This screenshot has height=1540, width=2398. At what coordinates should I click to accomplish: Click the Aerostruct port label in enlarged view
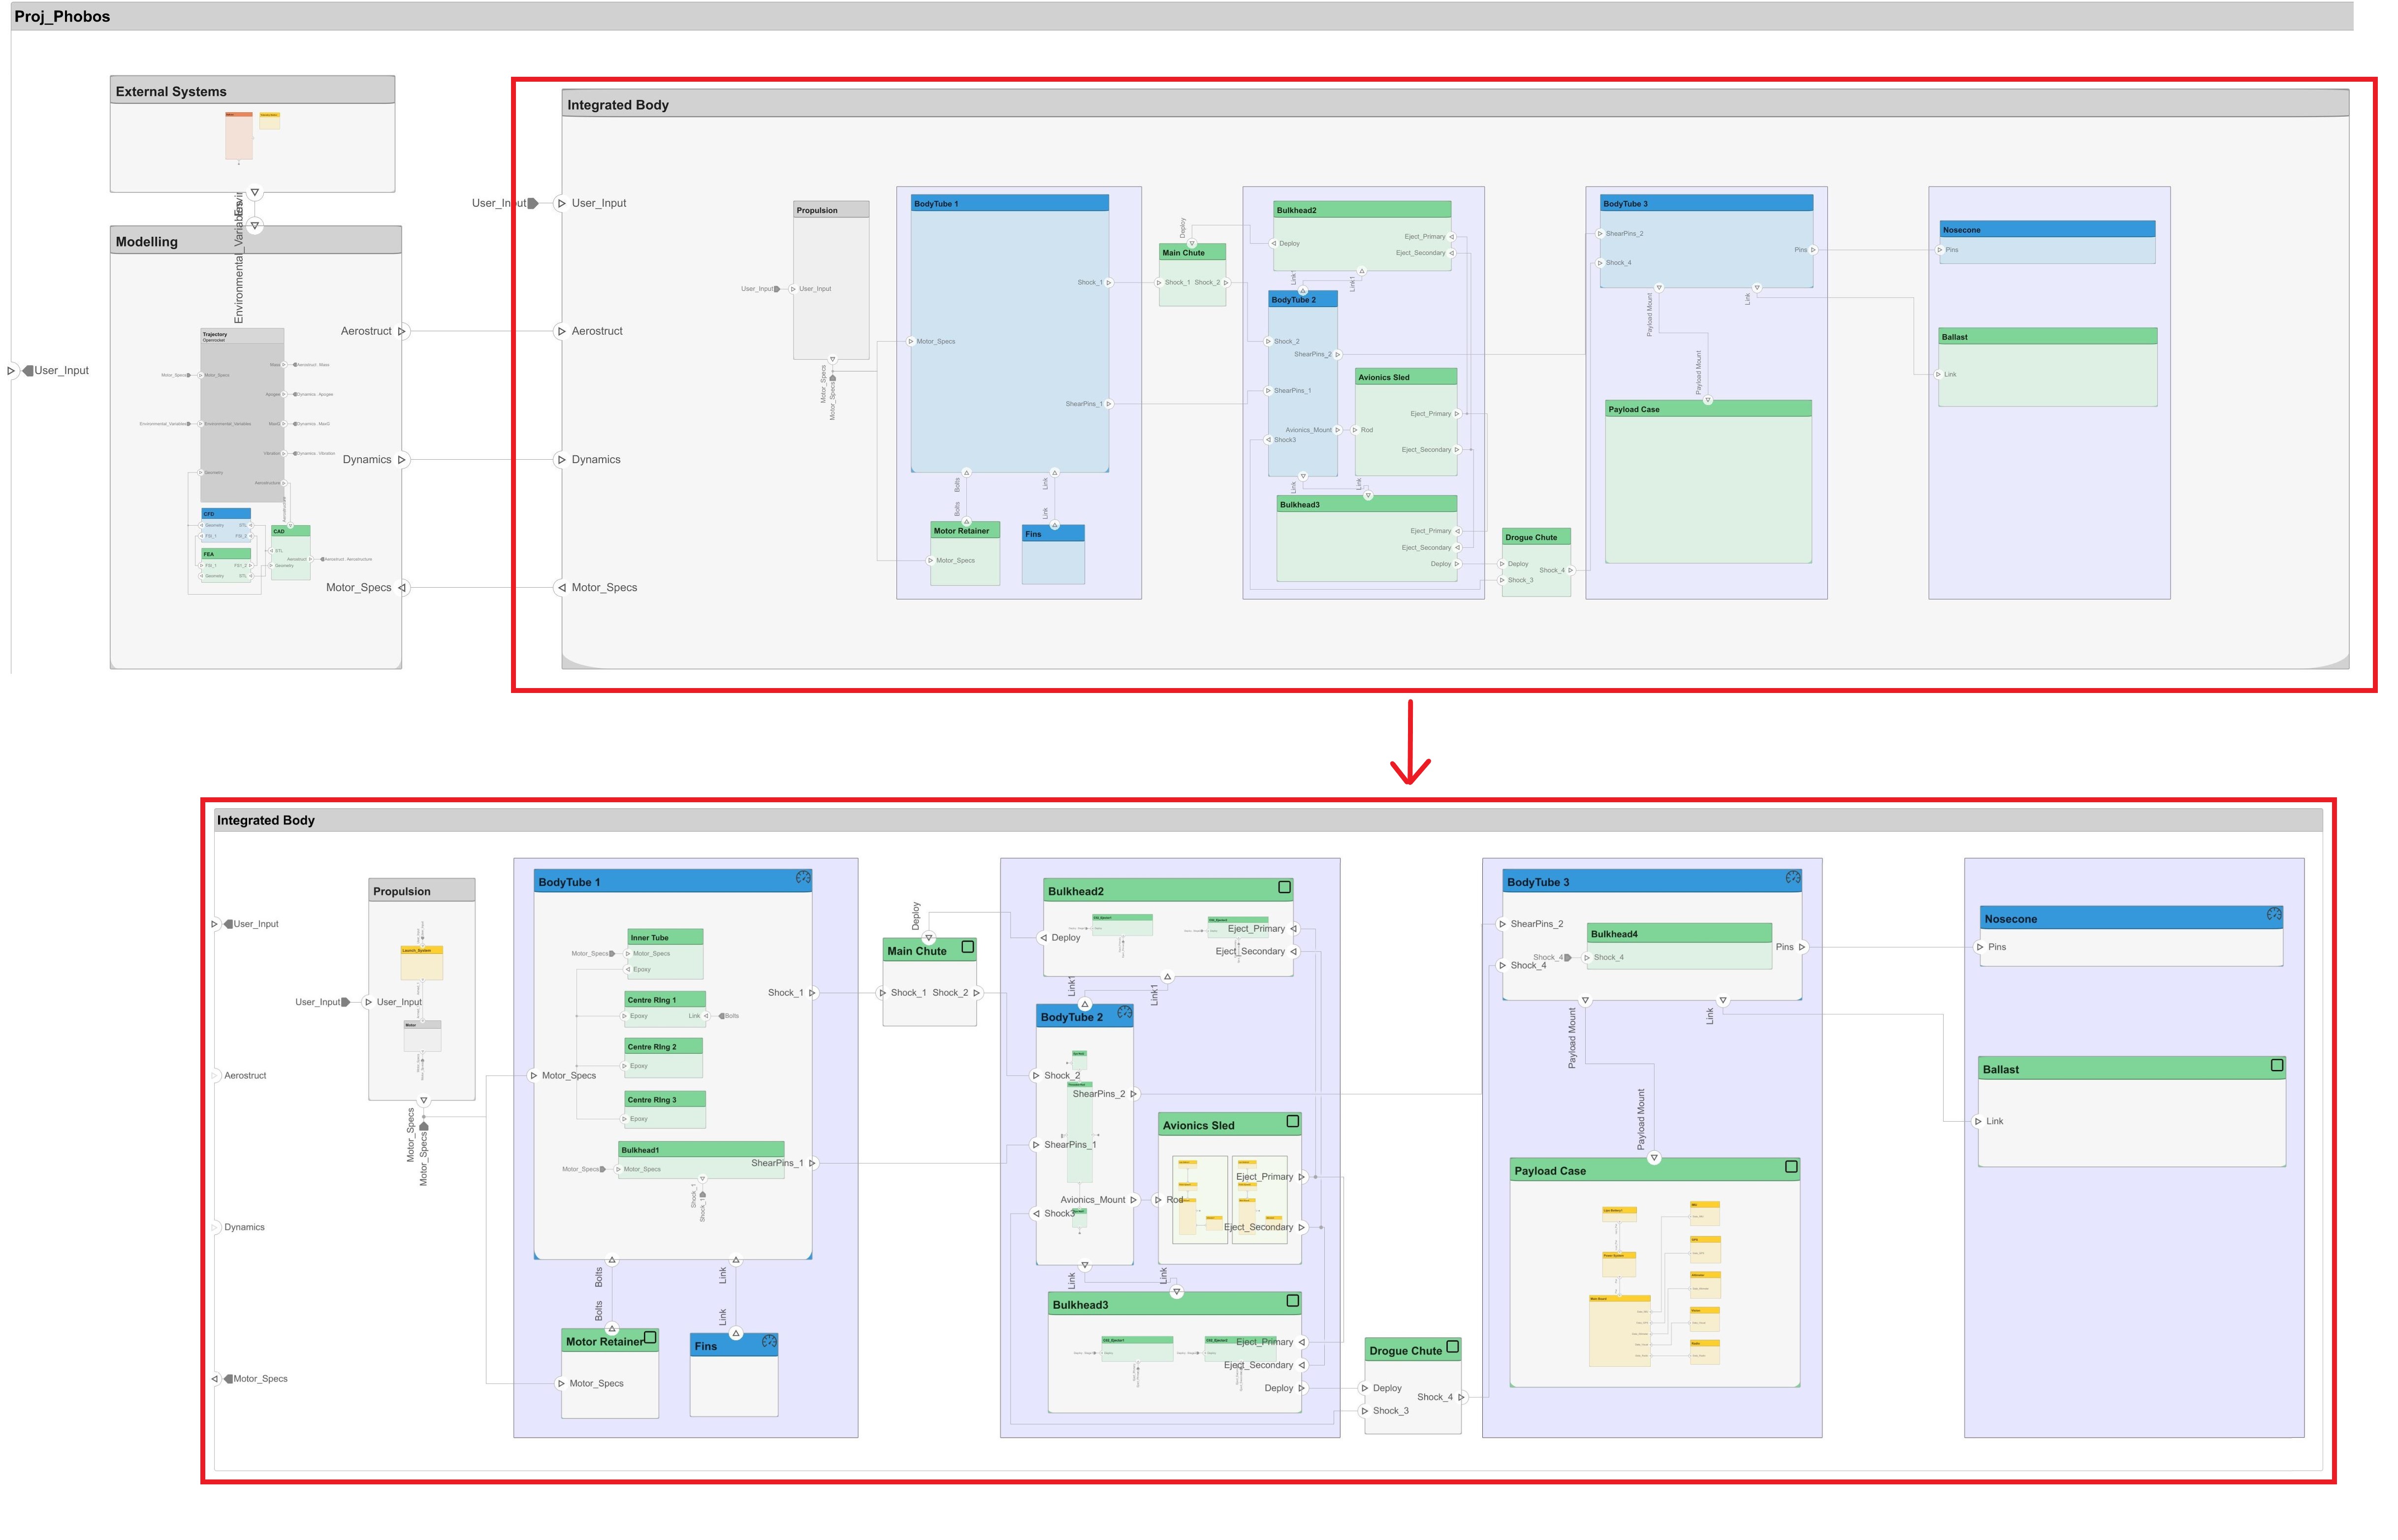245,1075
